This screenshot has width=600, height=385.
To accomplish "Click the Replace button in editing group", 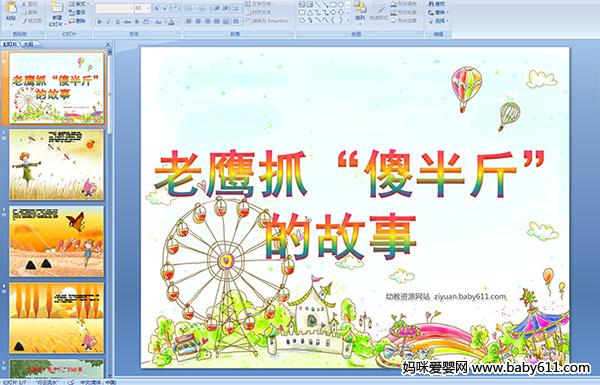I will 439,13.
